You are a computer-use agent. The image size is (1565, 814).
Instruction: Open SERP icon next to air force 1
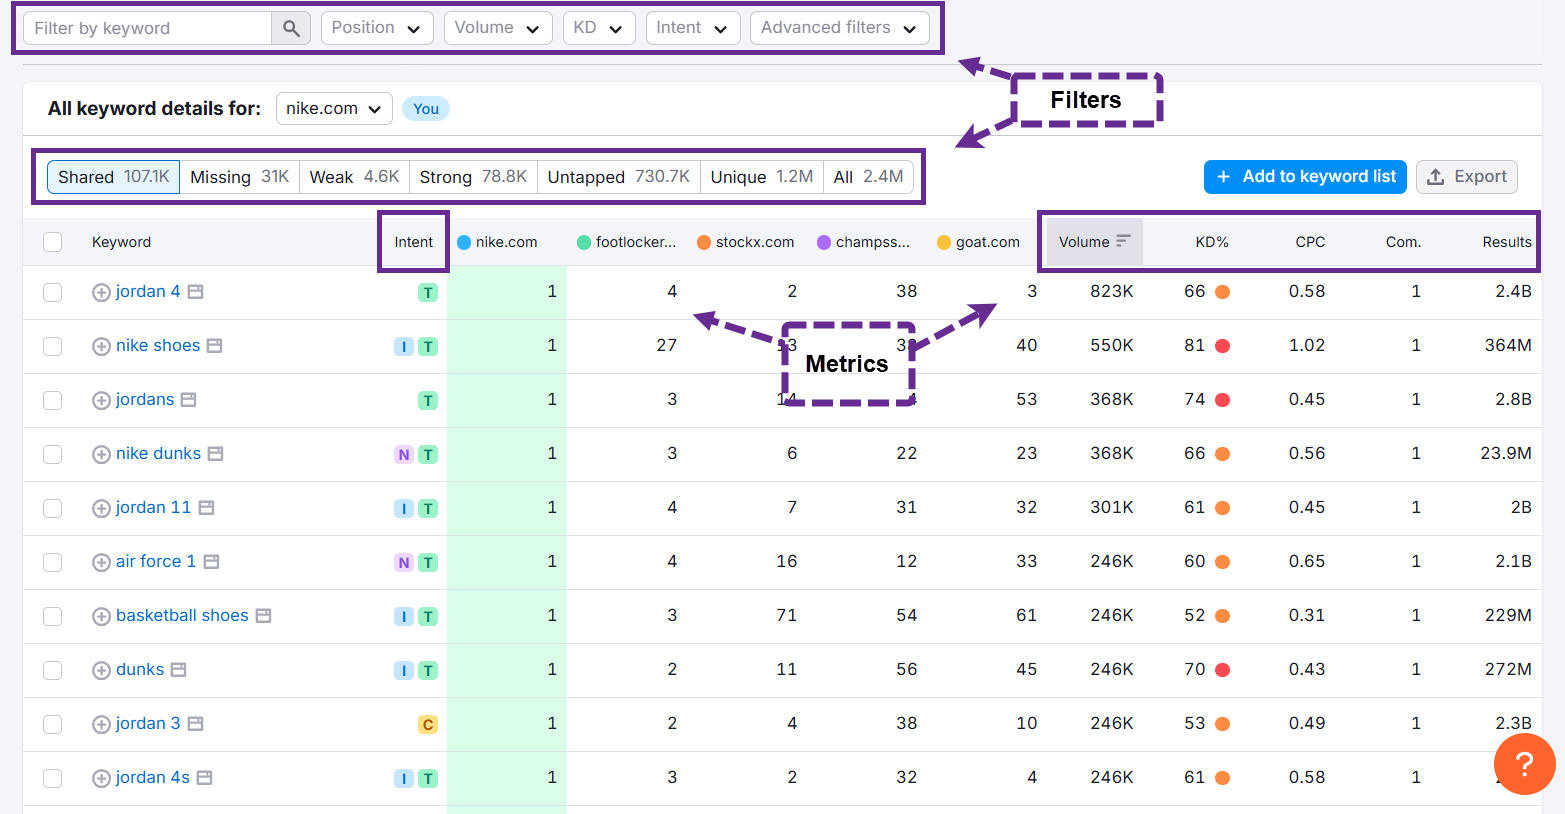click(211, 562)
